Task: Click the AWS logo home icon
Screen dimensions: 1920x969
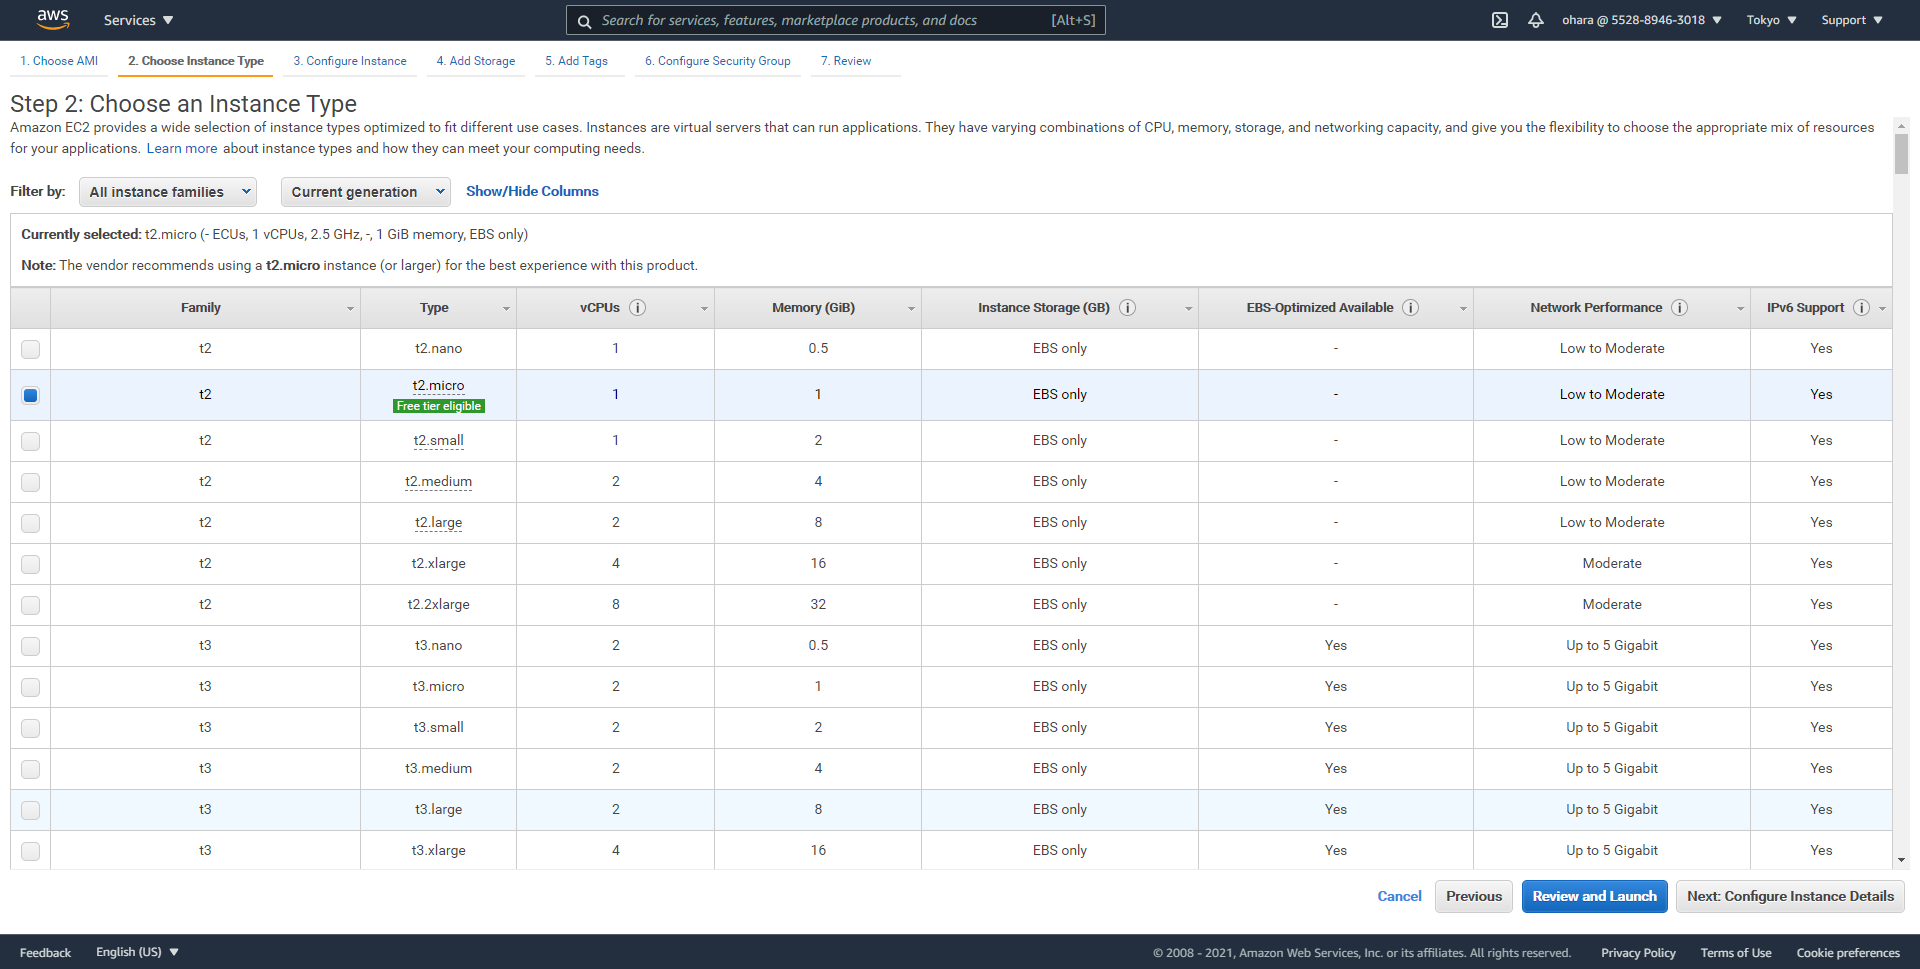Action: coord(53,20)
